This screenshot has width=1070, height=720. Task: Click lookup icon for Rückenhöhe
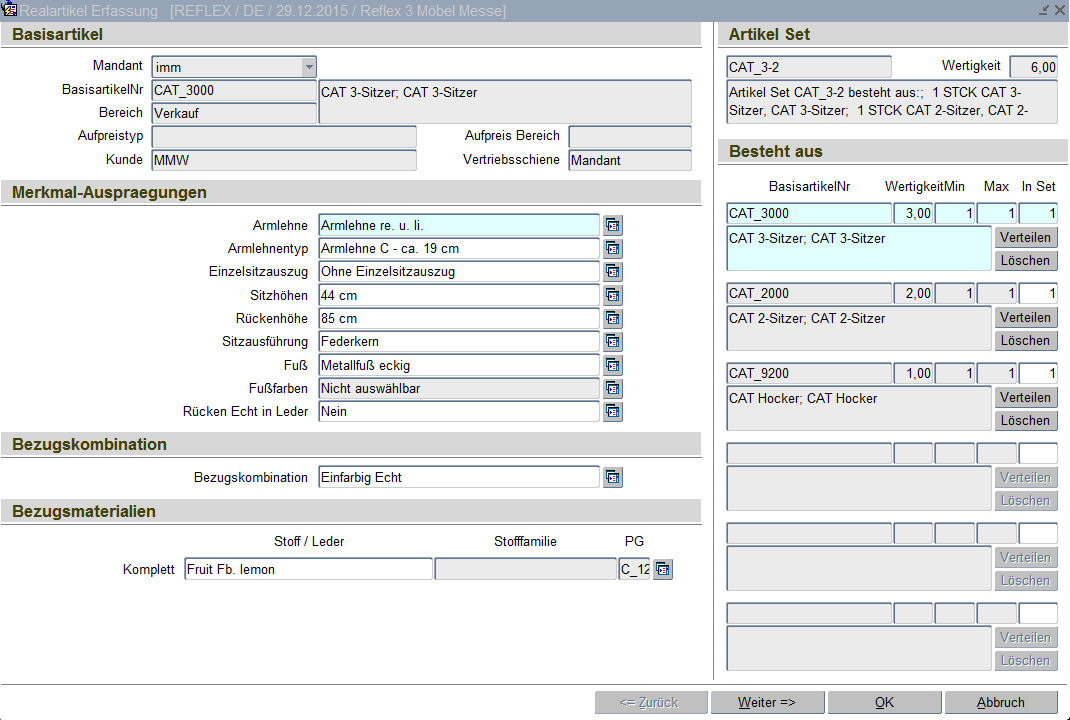(x=613, y=319)
